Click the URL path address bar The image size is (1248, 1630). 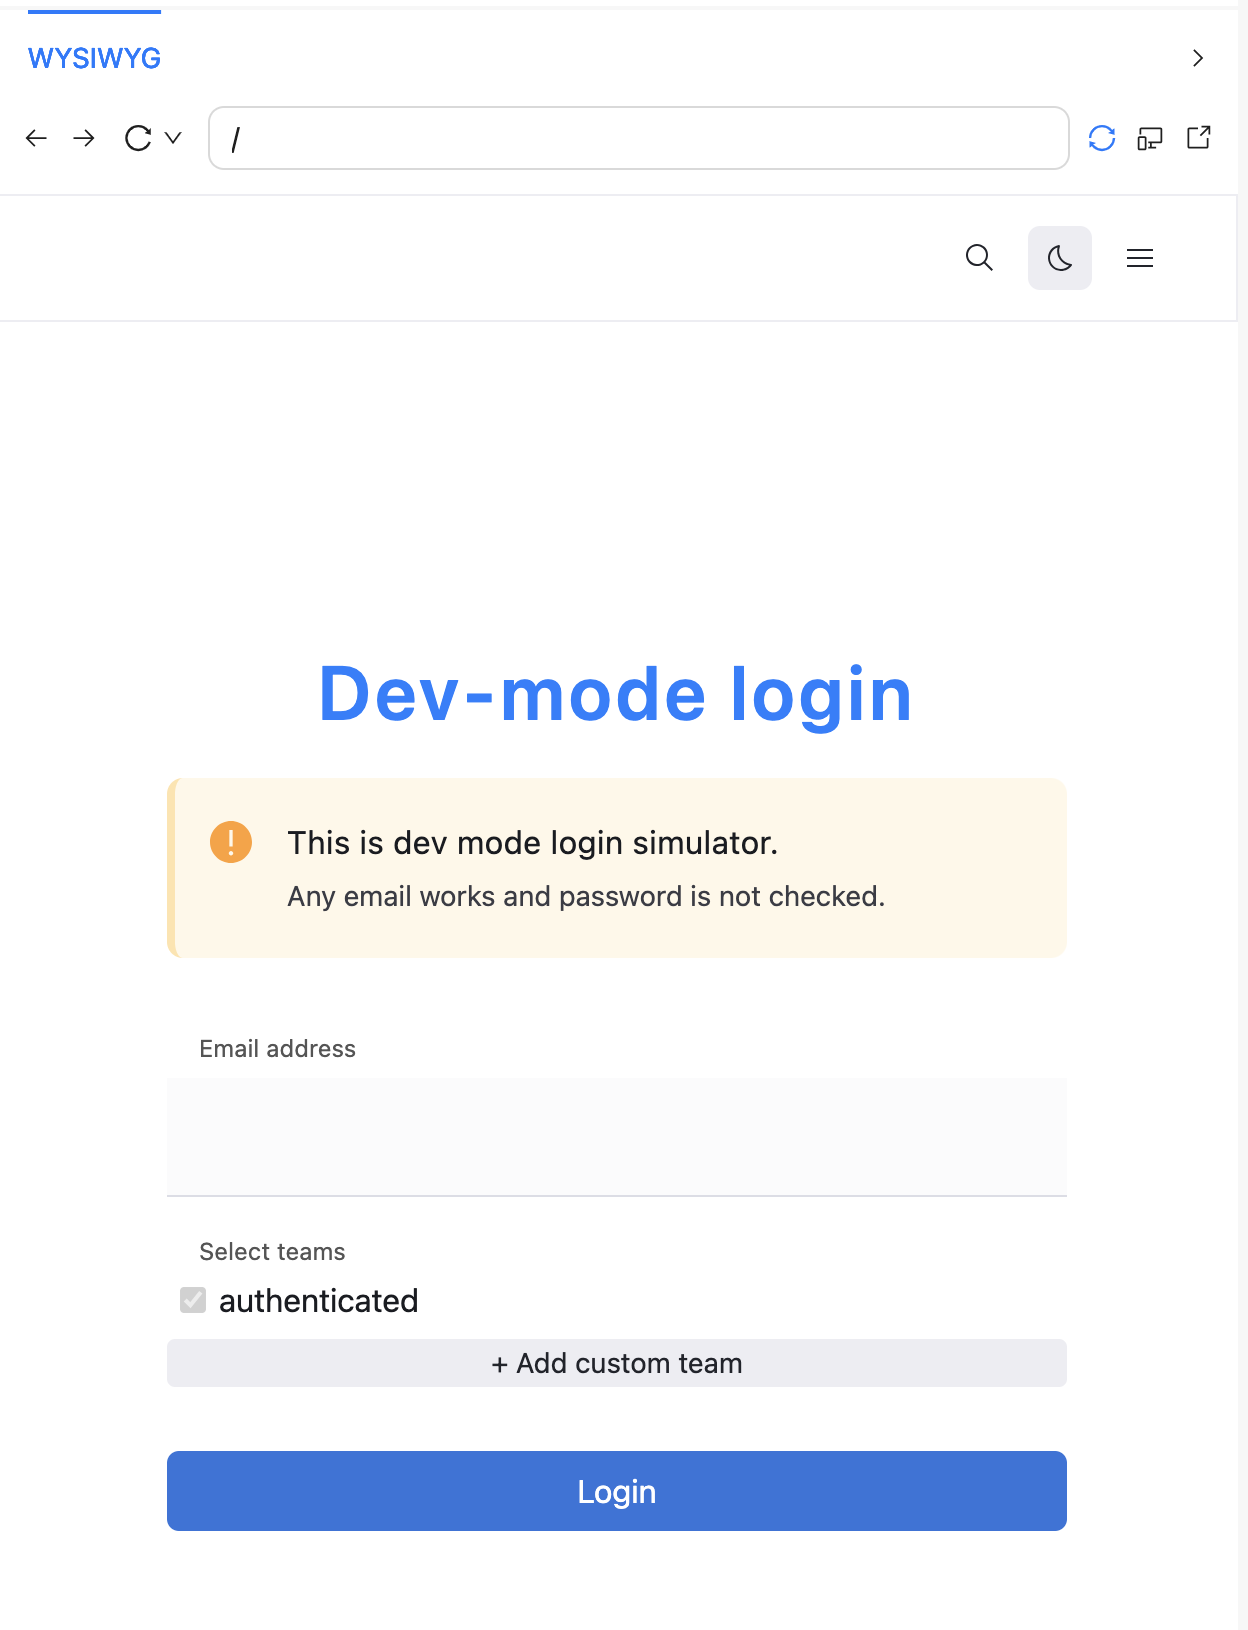coord(638,138)
